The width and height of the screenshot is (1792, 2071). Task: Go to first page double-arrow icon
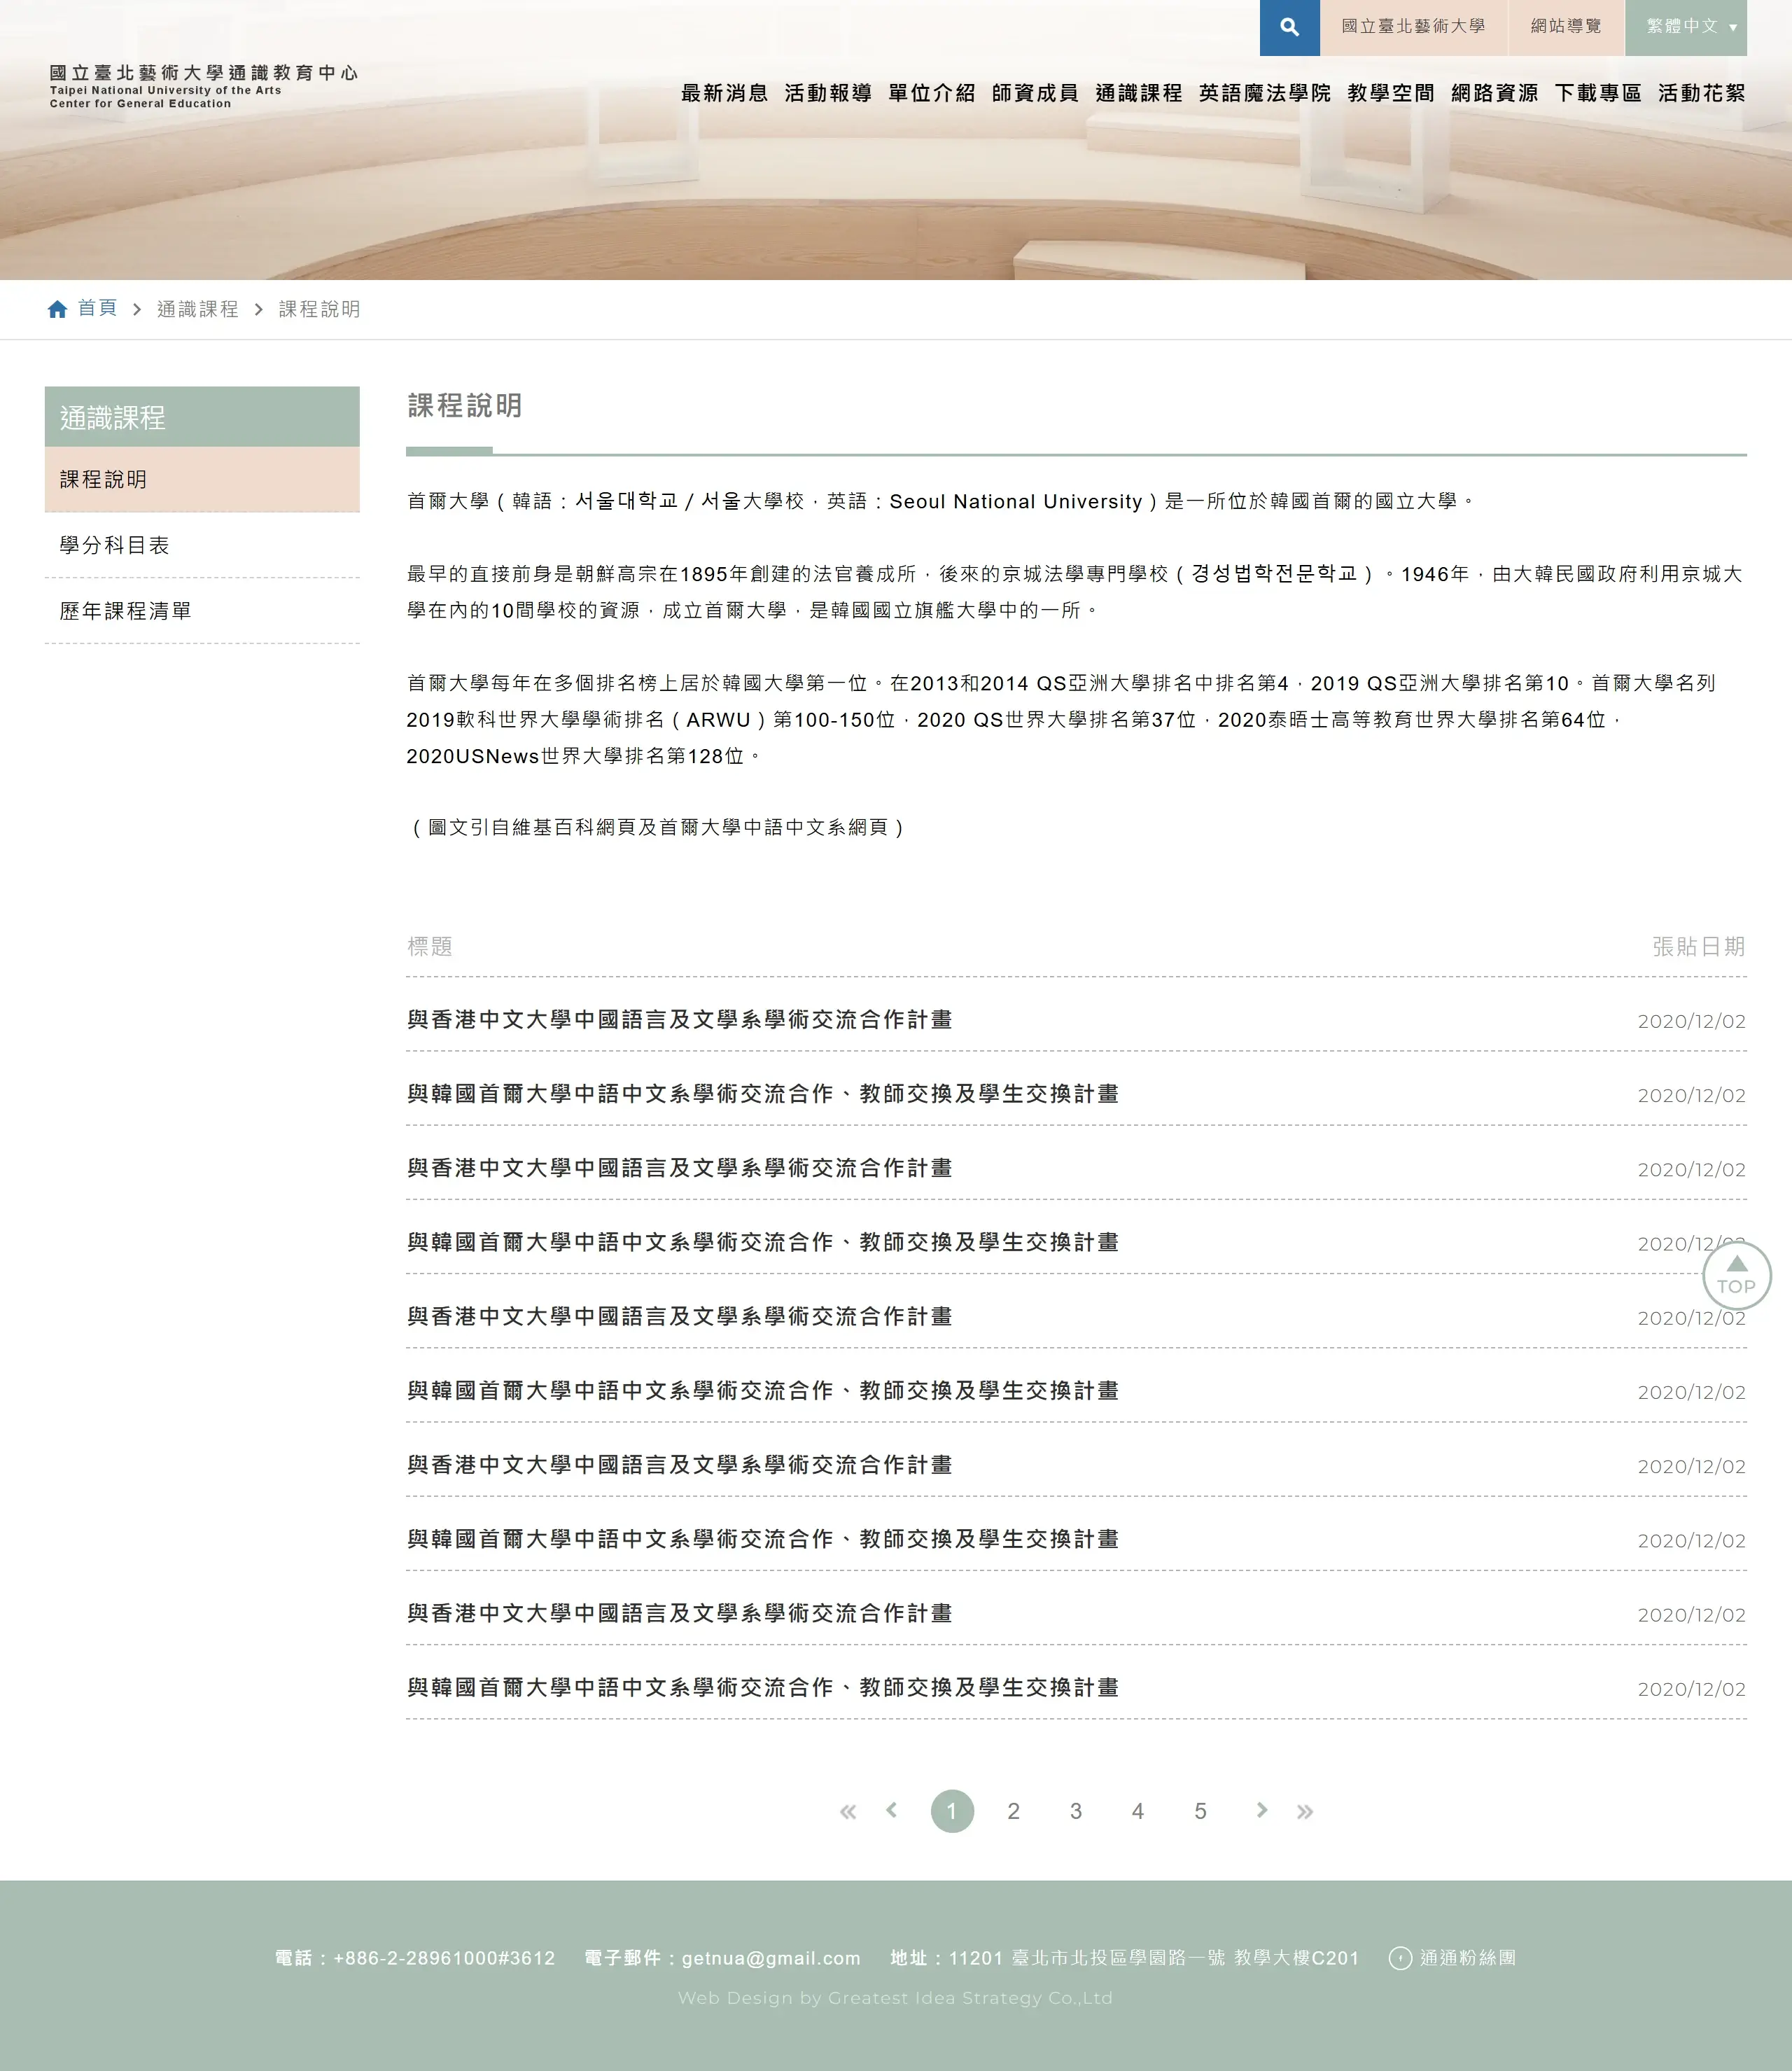click(848, 1811)
